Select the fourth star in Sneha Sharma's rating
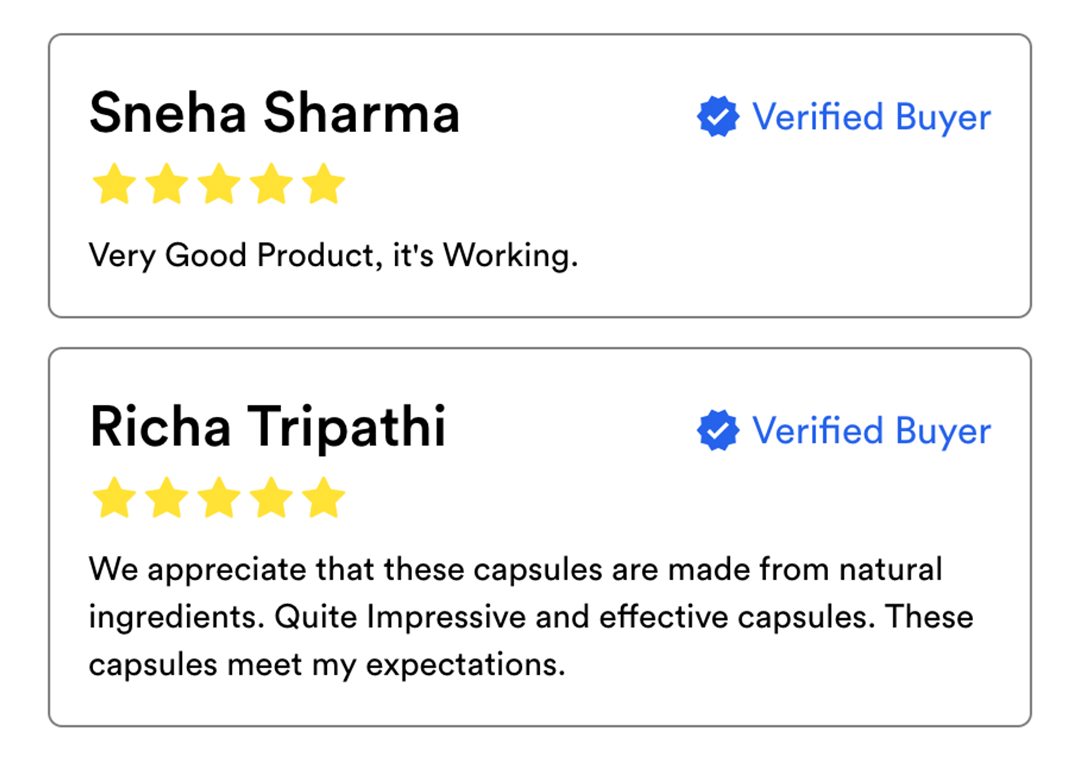The height and width of the screenshot is (758, 1080). click(270, 185)
